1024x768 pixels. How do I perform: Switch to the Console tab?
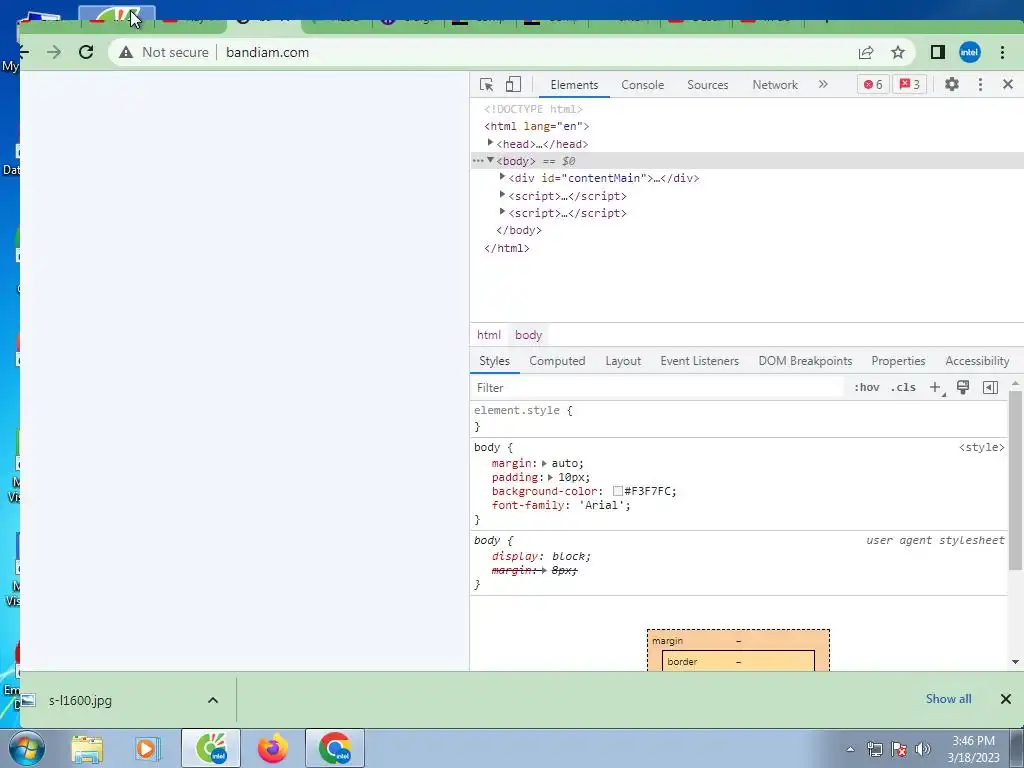pyautogui.click(x=643, y=85)
